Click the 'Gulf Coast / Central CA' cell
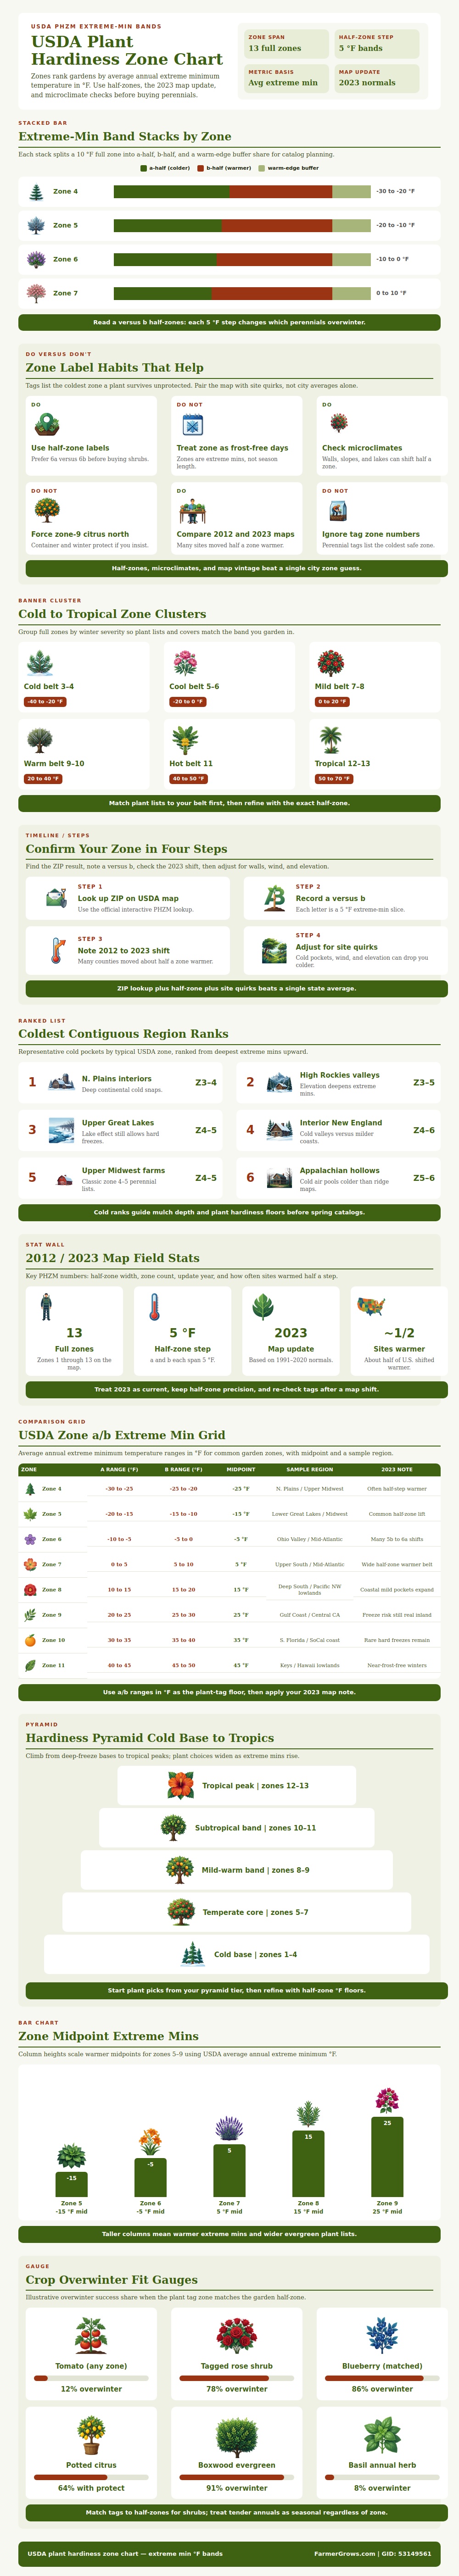Screen dimensions: 459x2576 (310, 1615)
